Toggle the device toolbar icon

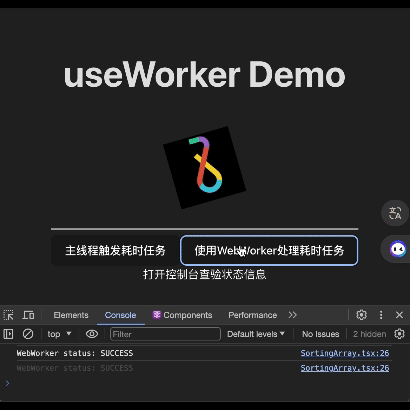click(28, 315)
